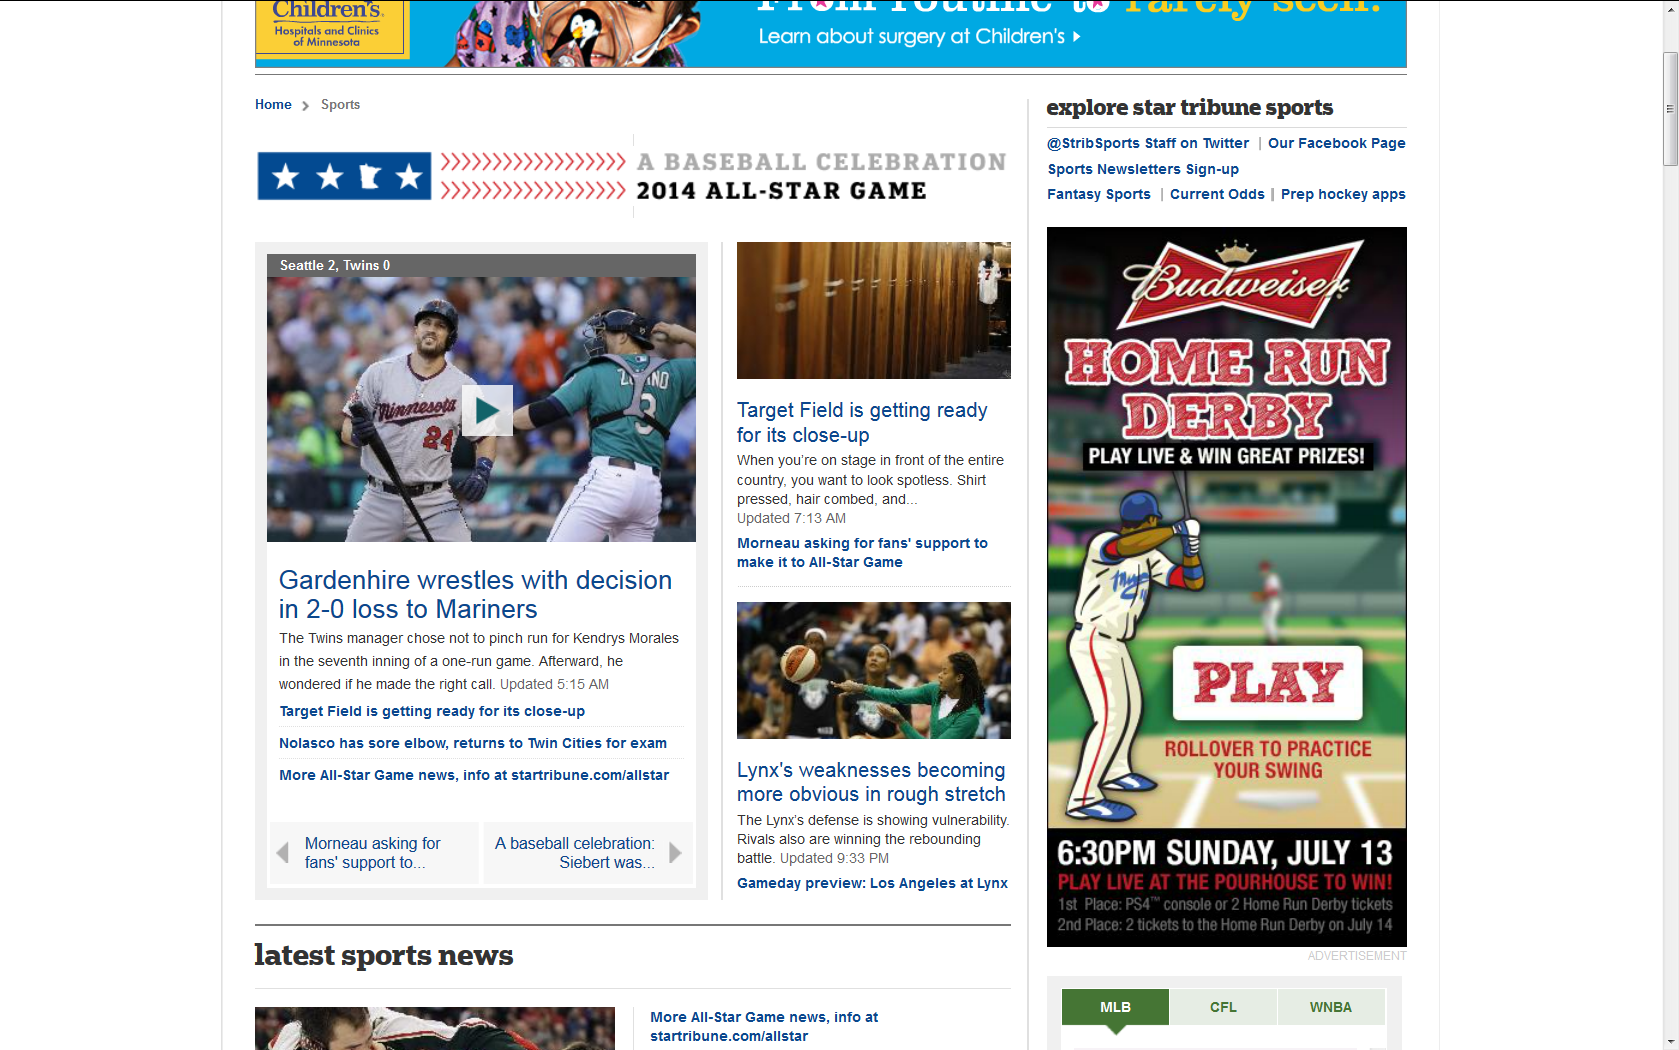Click the left carousel arrow for Morneau story
The image size is (1679, 1050).
pos(284,852)
